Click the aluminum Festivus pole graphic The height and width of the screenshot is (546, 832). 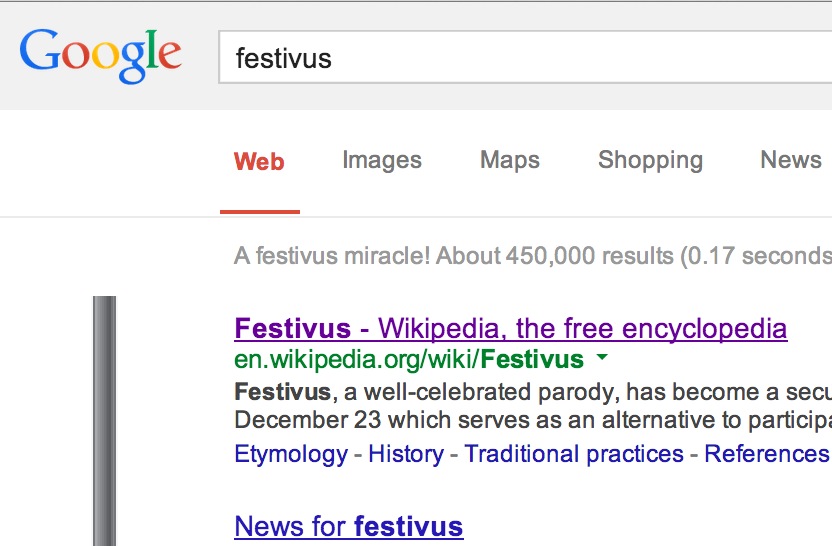(104, 420)
